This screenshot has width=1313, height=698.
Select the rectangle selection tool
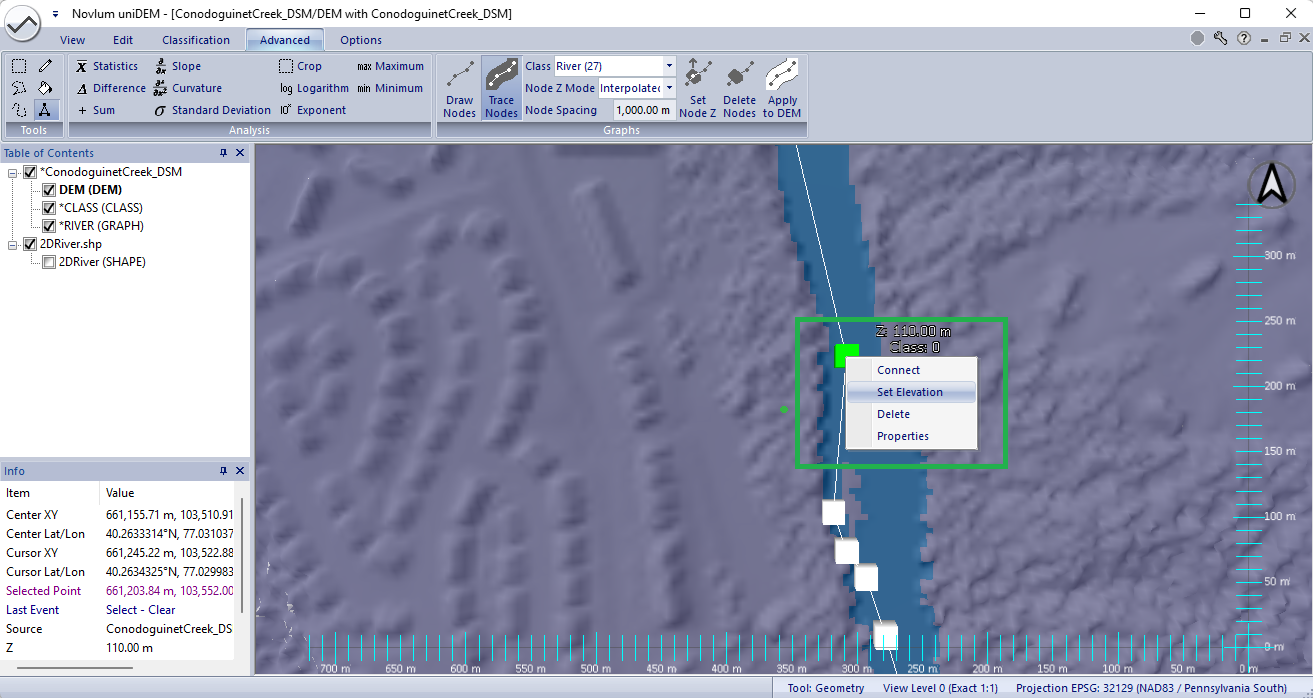coord(19,66)
